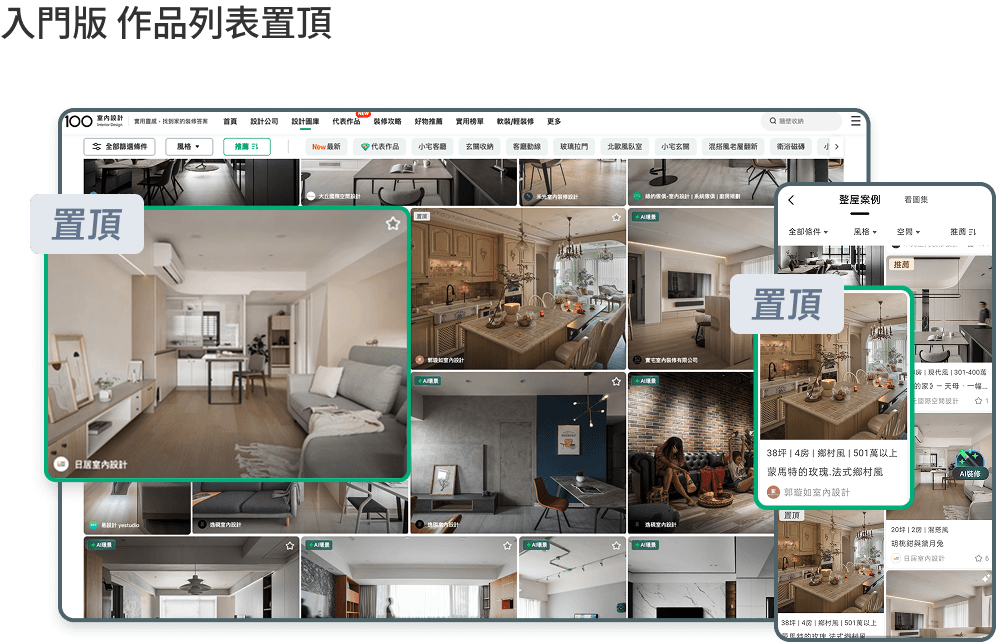Open the hamburger menu icon

[856, 121]
